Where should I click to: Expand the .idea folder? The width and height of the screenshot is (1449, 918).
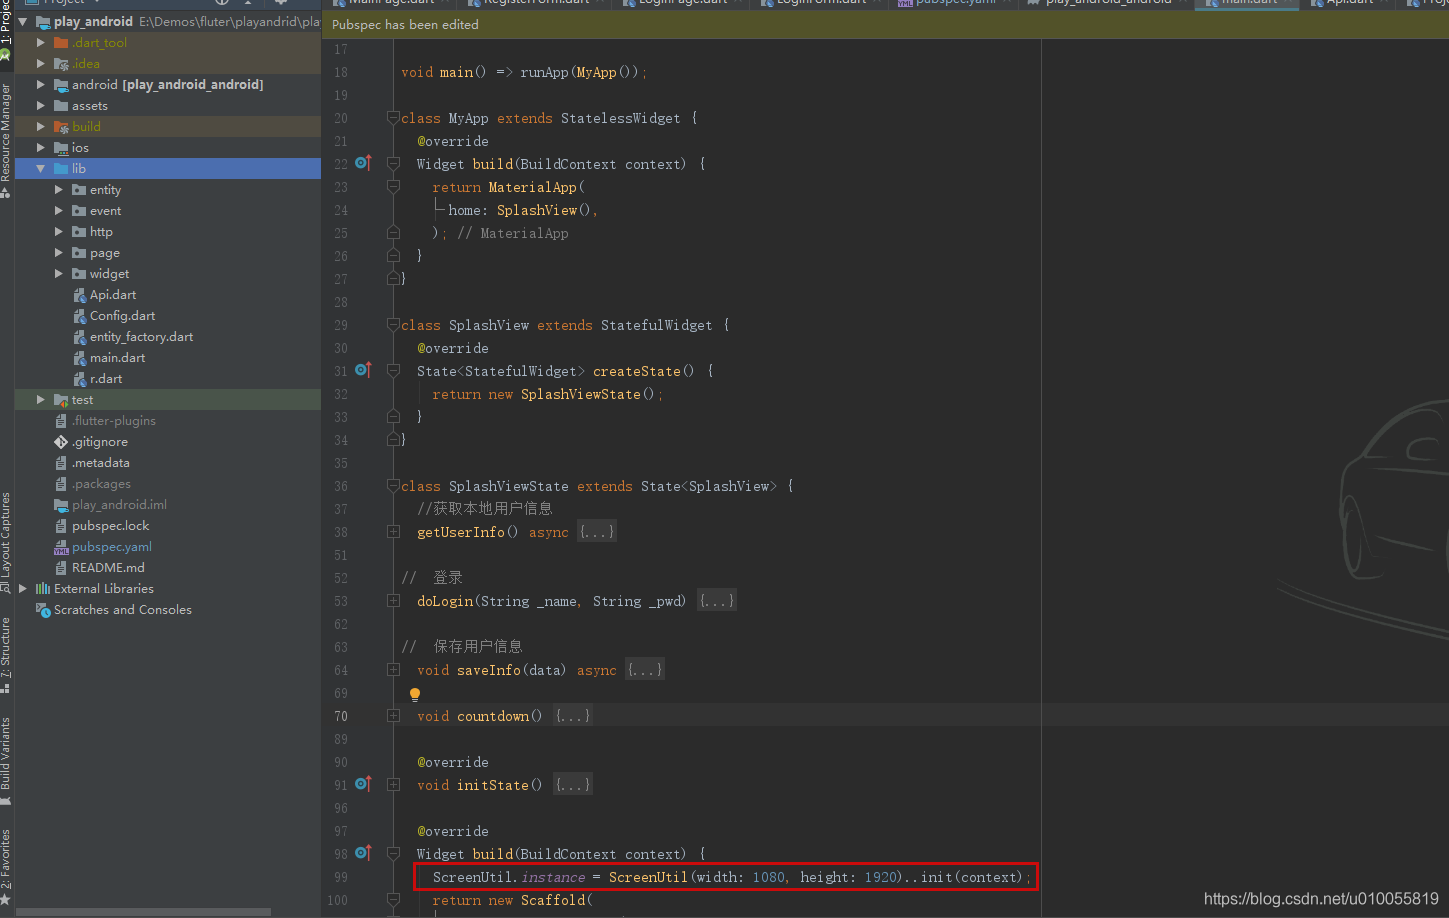[x=41, y=64]
